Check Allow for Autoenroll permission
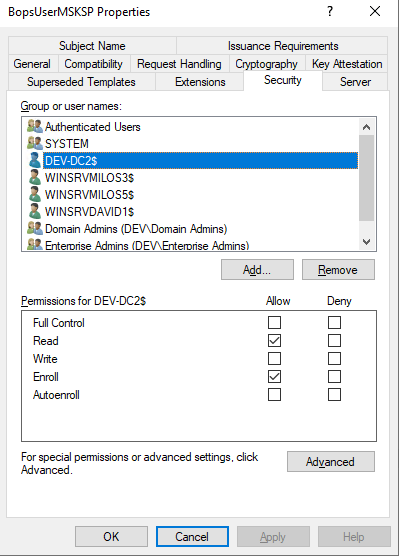The image size is (399, 556). [x=275, y=395]
